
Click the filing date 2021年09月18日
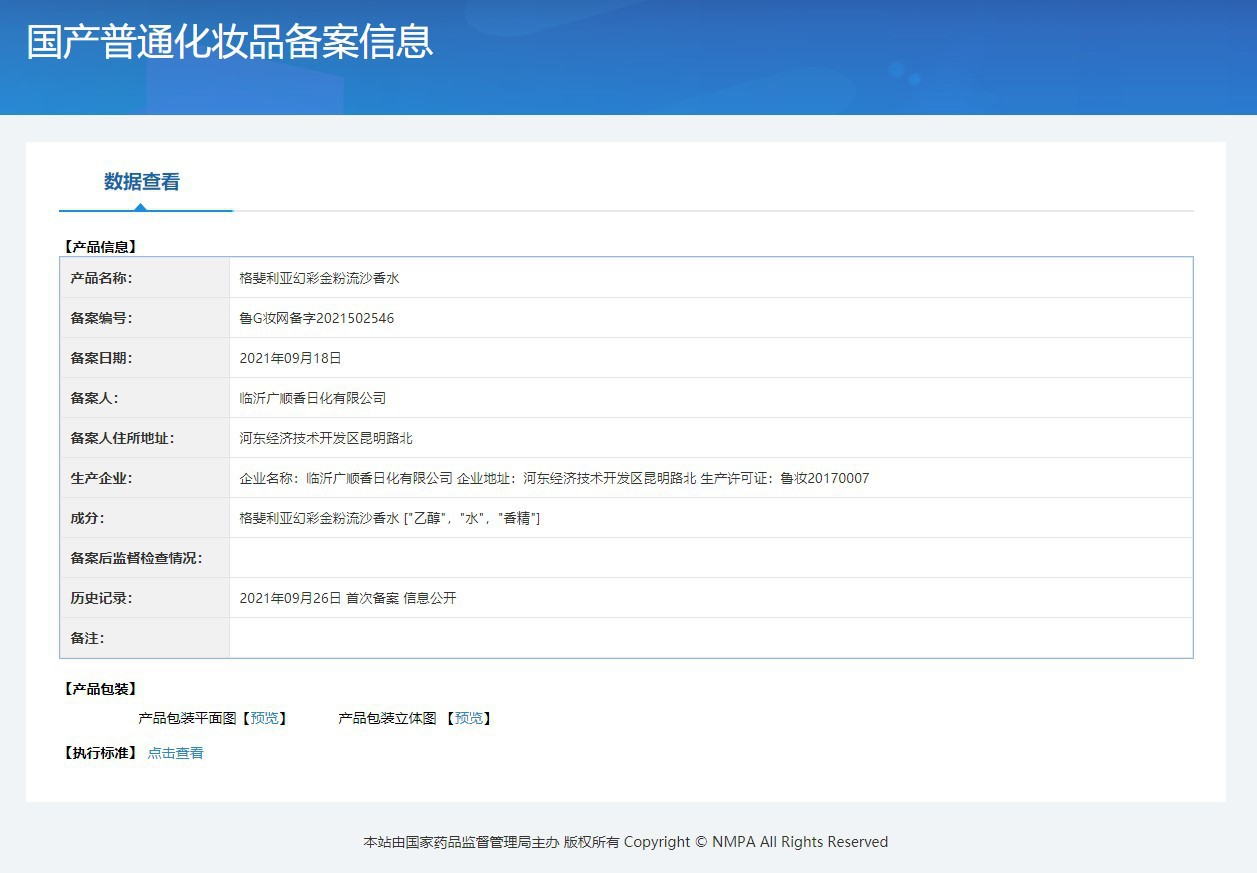pyautogui.click(x=290, y=358)
